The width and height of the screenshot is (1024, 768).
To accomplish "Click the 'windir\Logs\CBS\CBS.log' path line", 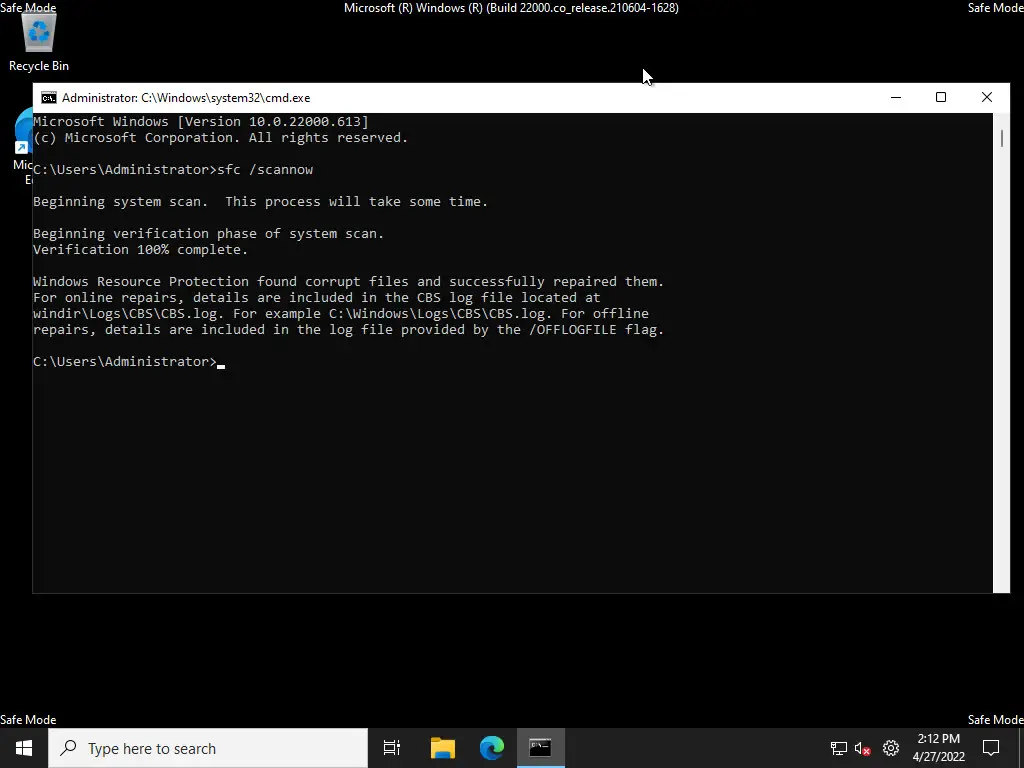I will point(341,313).
